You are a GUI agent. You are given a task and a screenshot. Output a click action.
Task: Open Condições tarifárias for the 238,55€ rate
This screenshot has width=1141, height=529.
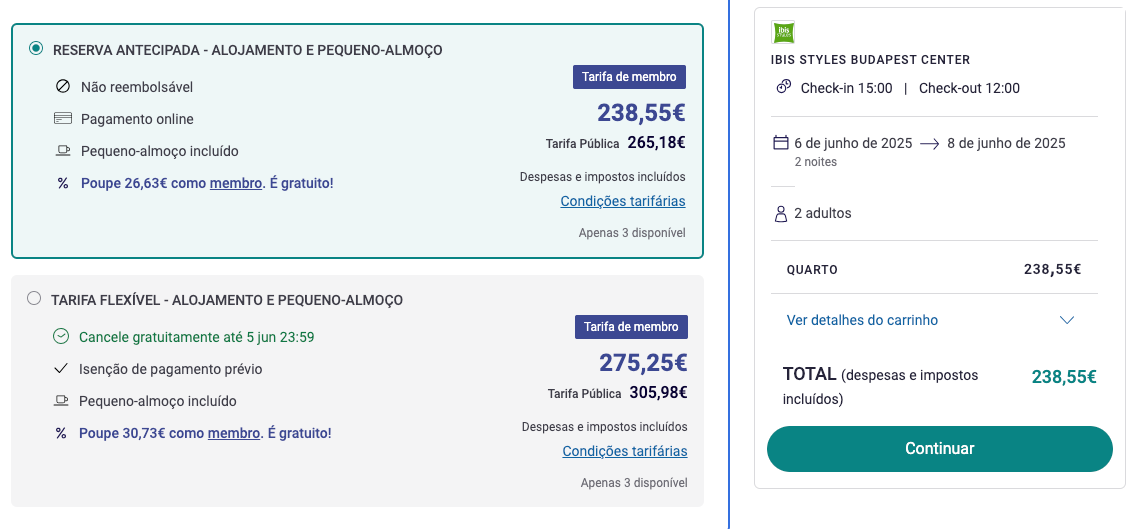[x=623, y=201]
